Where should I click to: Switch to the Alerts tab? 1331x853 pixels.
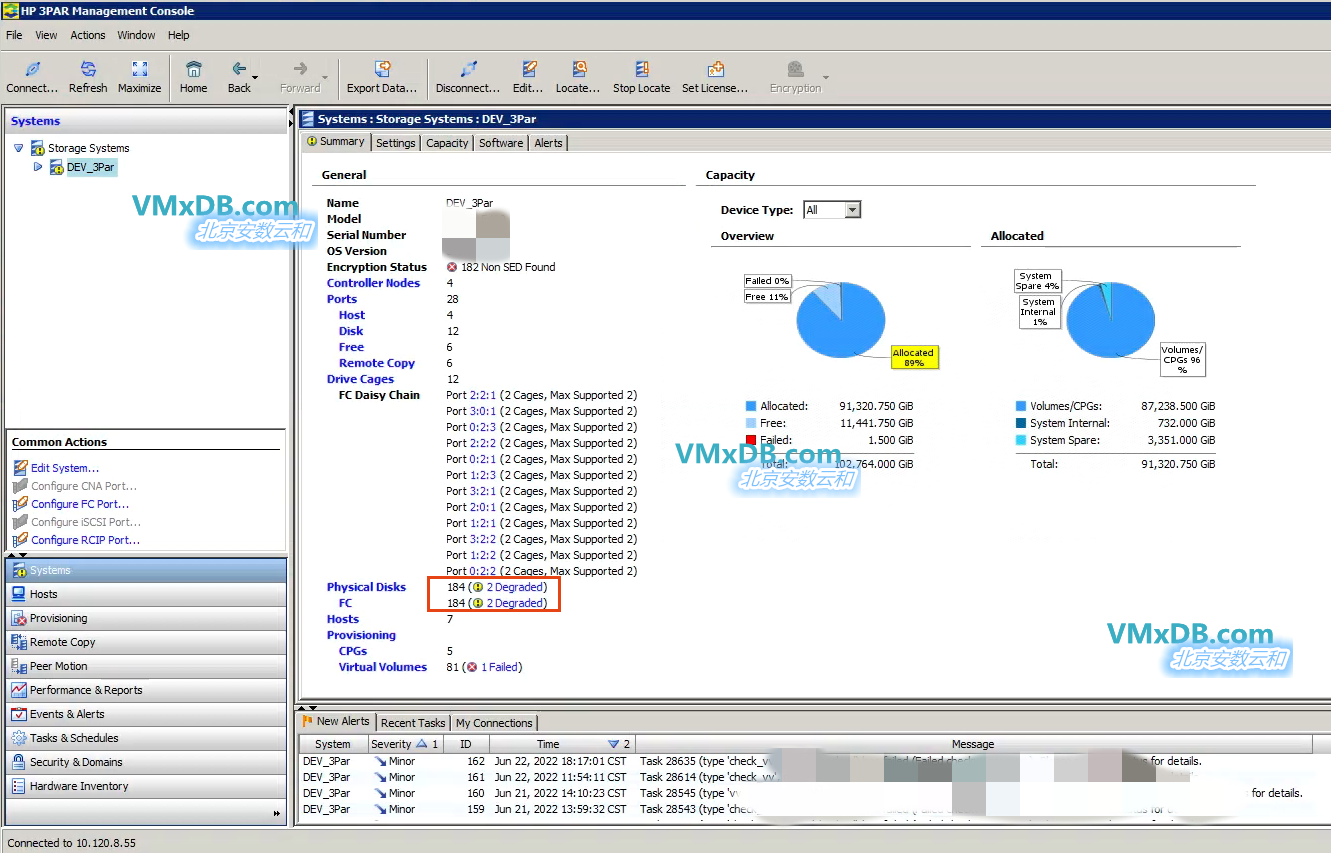(x=548, y=143)
